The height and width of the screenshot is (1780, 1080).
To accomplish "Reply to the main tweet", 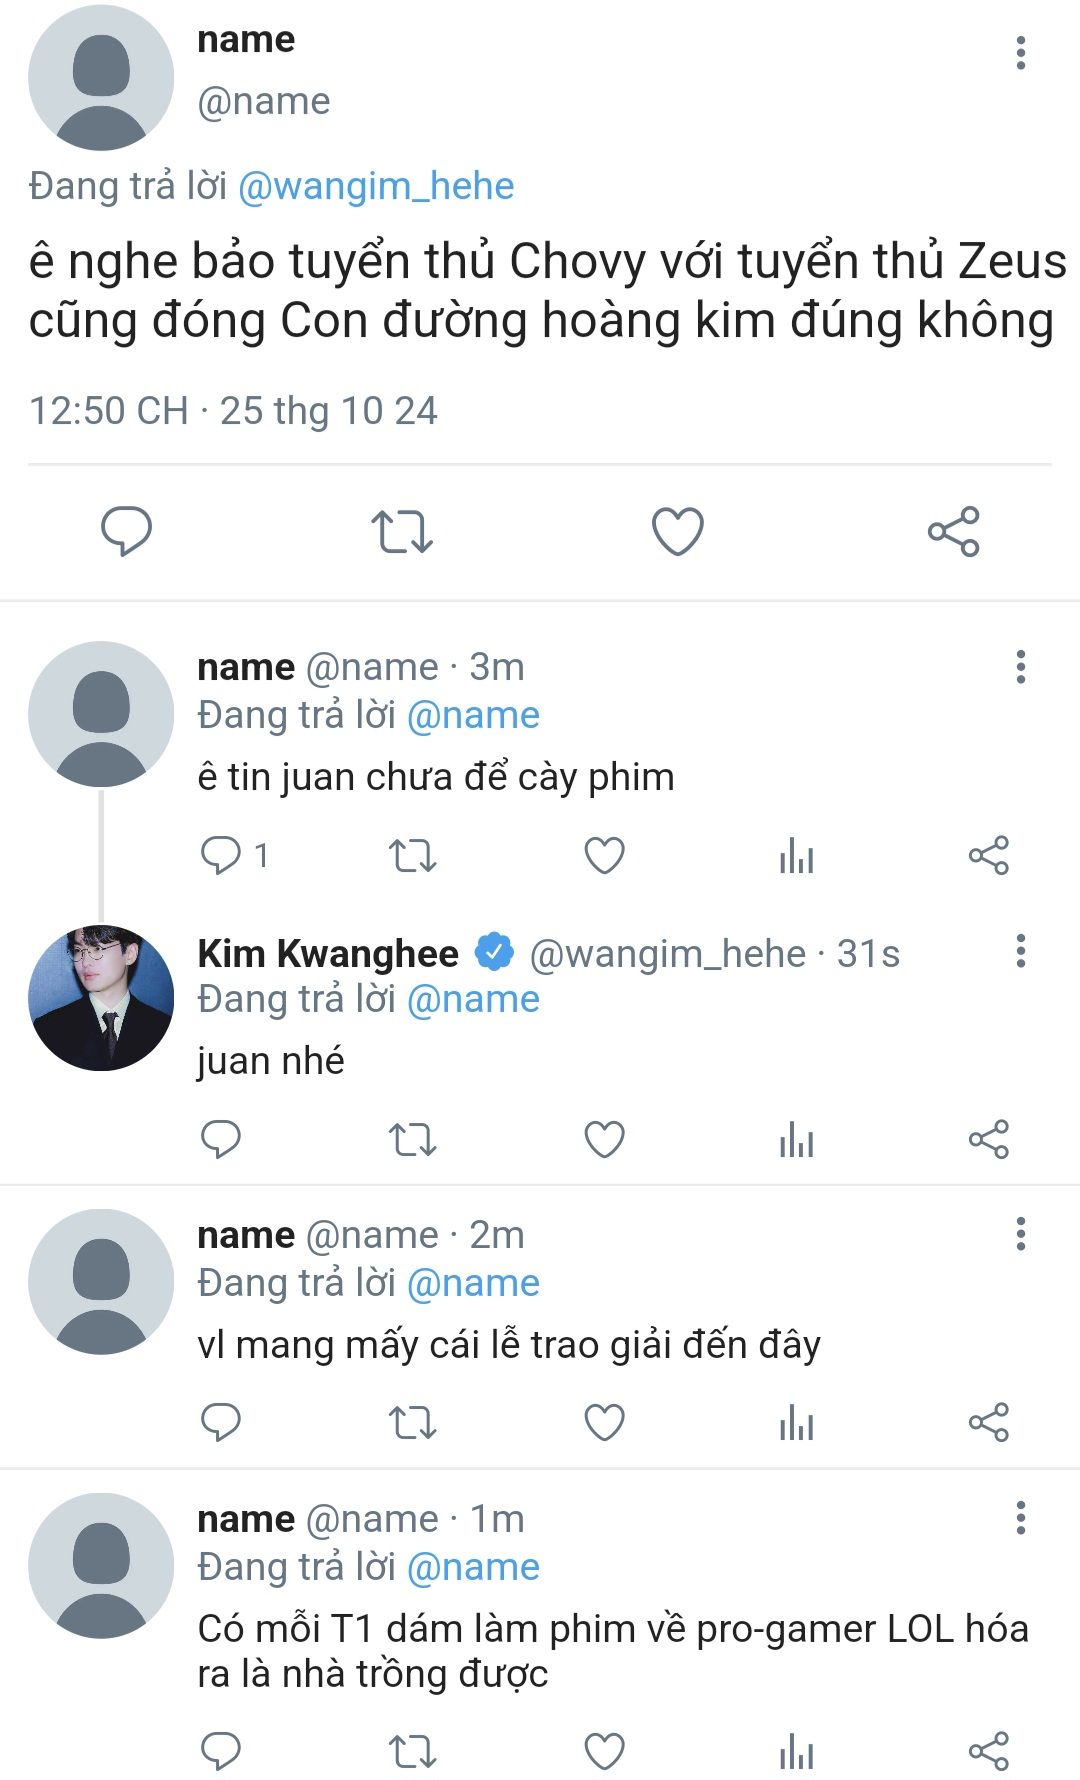I will click(x=126, y=531).
